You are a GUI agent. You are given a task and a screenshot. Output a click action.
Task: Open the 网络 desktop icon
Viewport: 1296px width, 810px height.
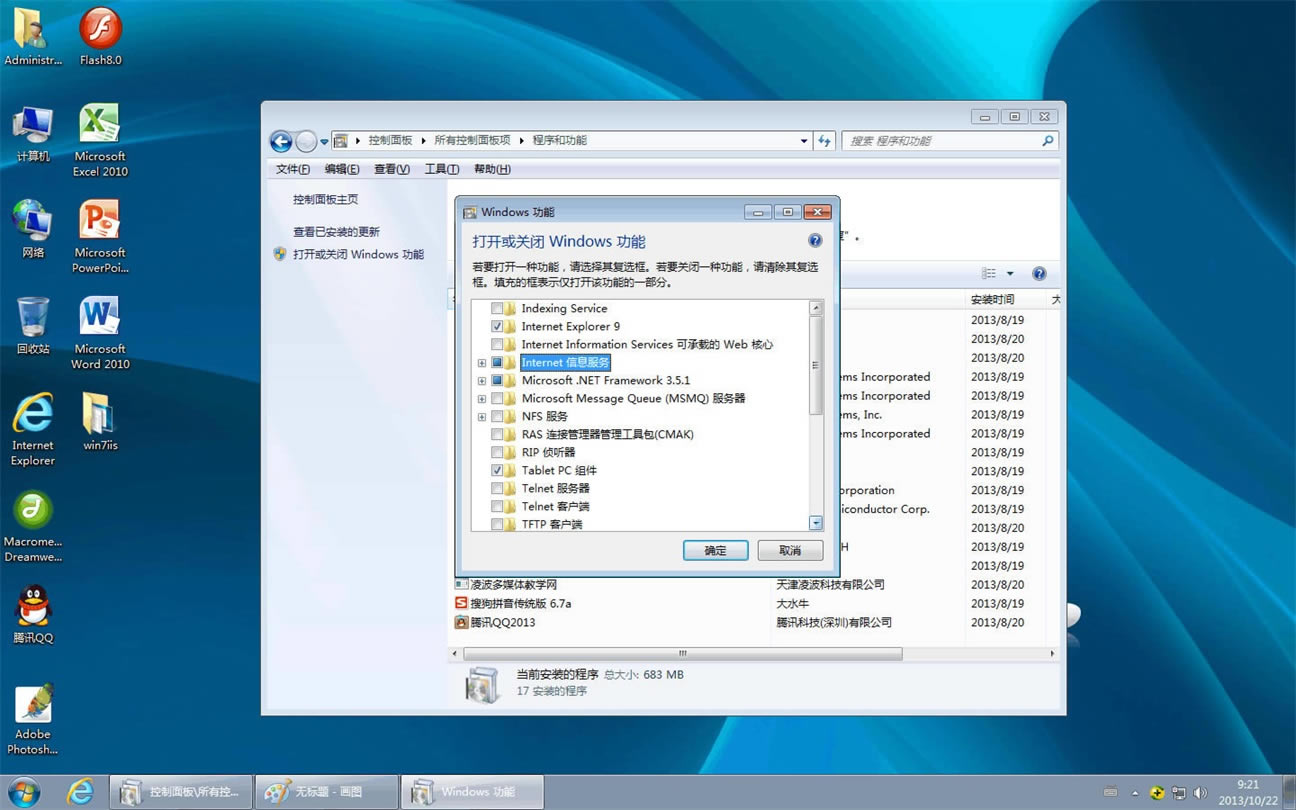point(33,228)
